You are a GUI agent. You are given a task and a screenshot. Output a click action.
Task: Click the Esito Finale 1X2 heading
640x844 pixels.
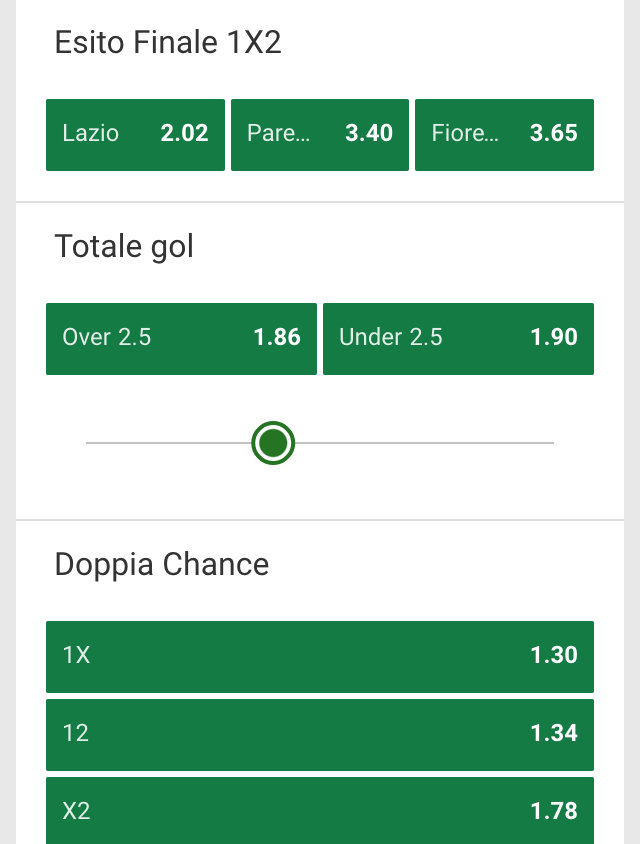pyautogui.click(x=168, y=43)
